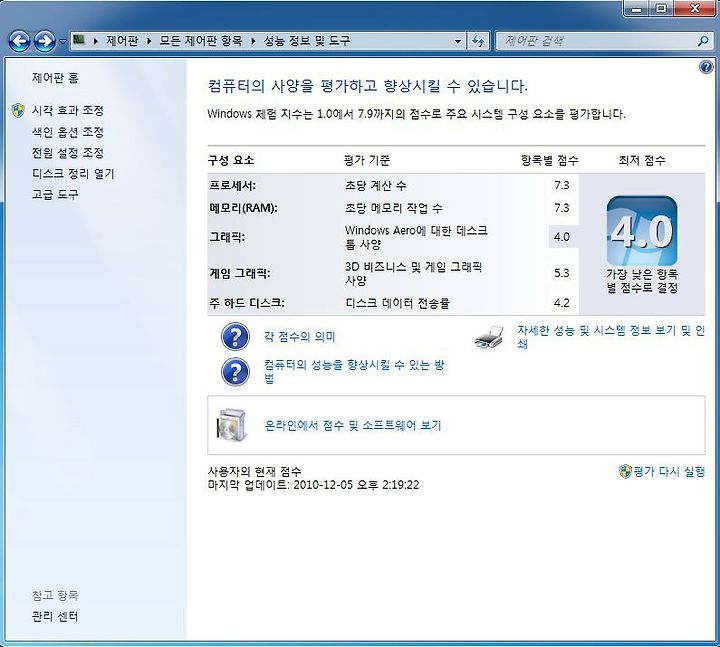Run 평가 다시 실행

coord(669,471)
